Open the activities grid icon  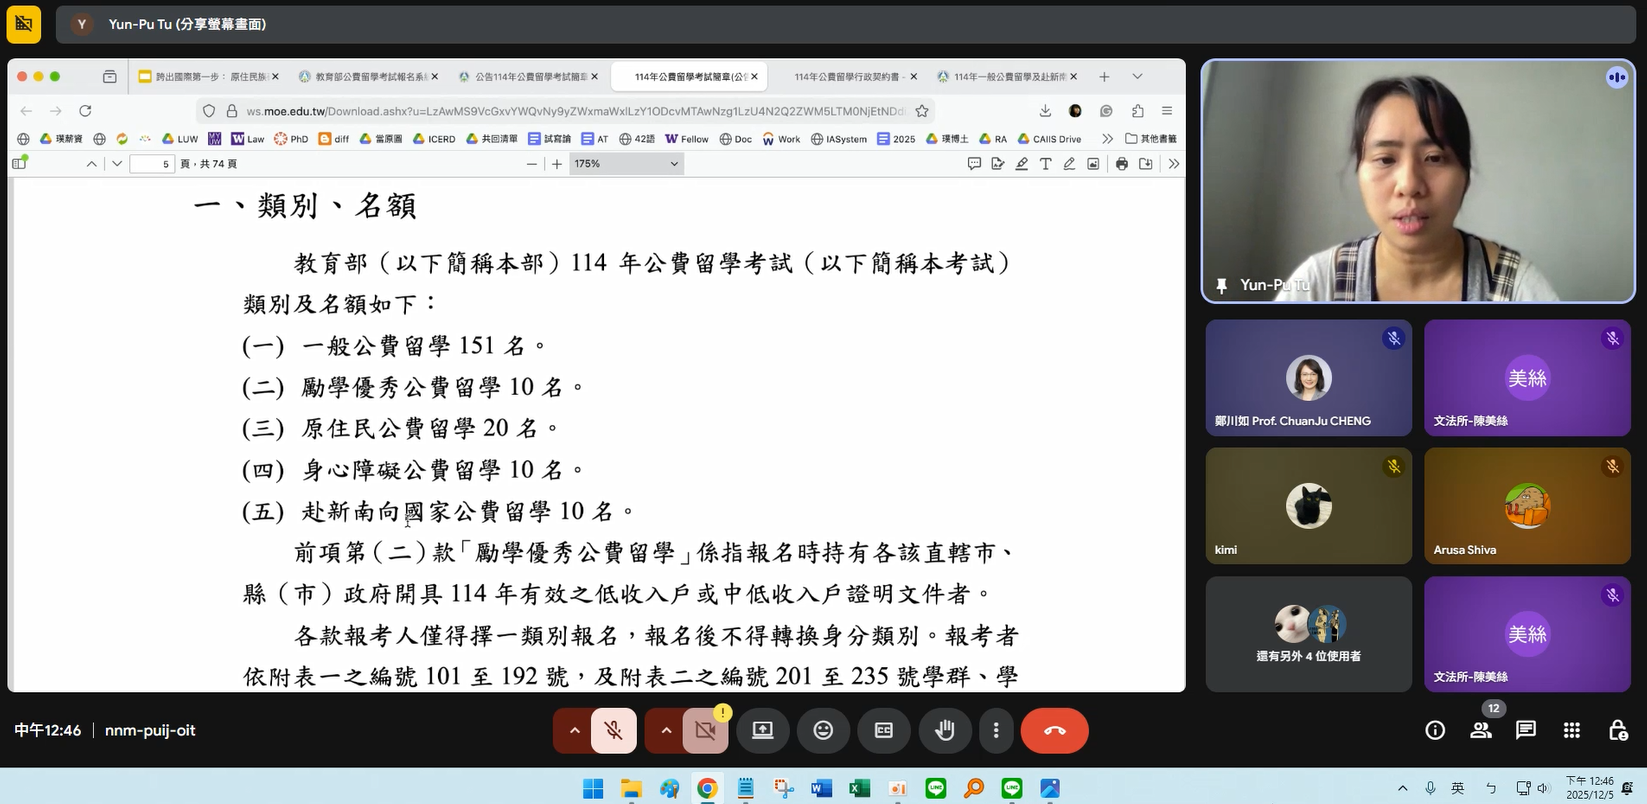[x=1572, y=731]
